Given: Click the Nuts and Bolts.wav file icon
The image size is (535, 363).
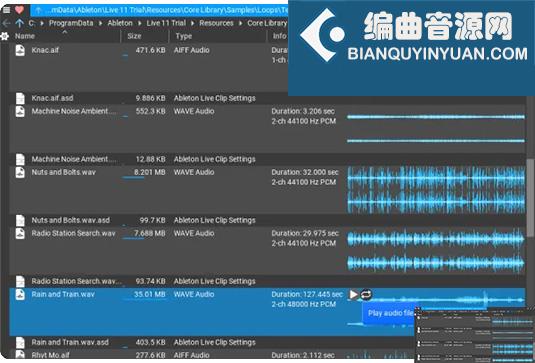Looking at the screenshot, I should click(x=20, y=172).
